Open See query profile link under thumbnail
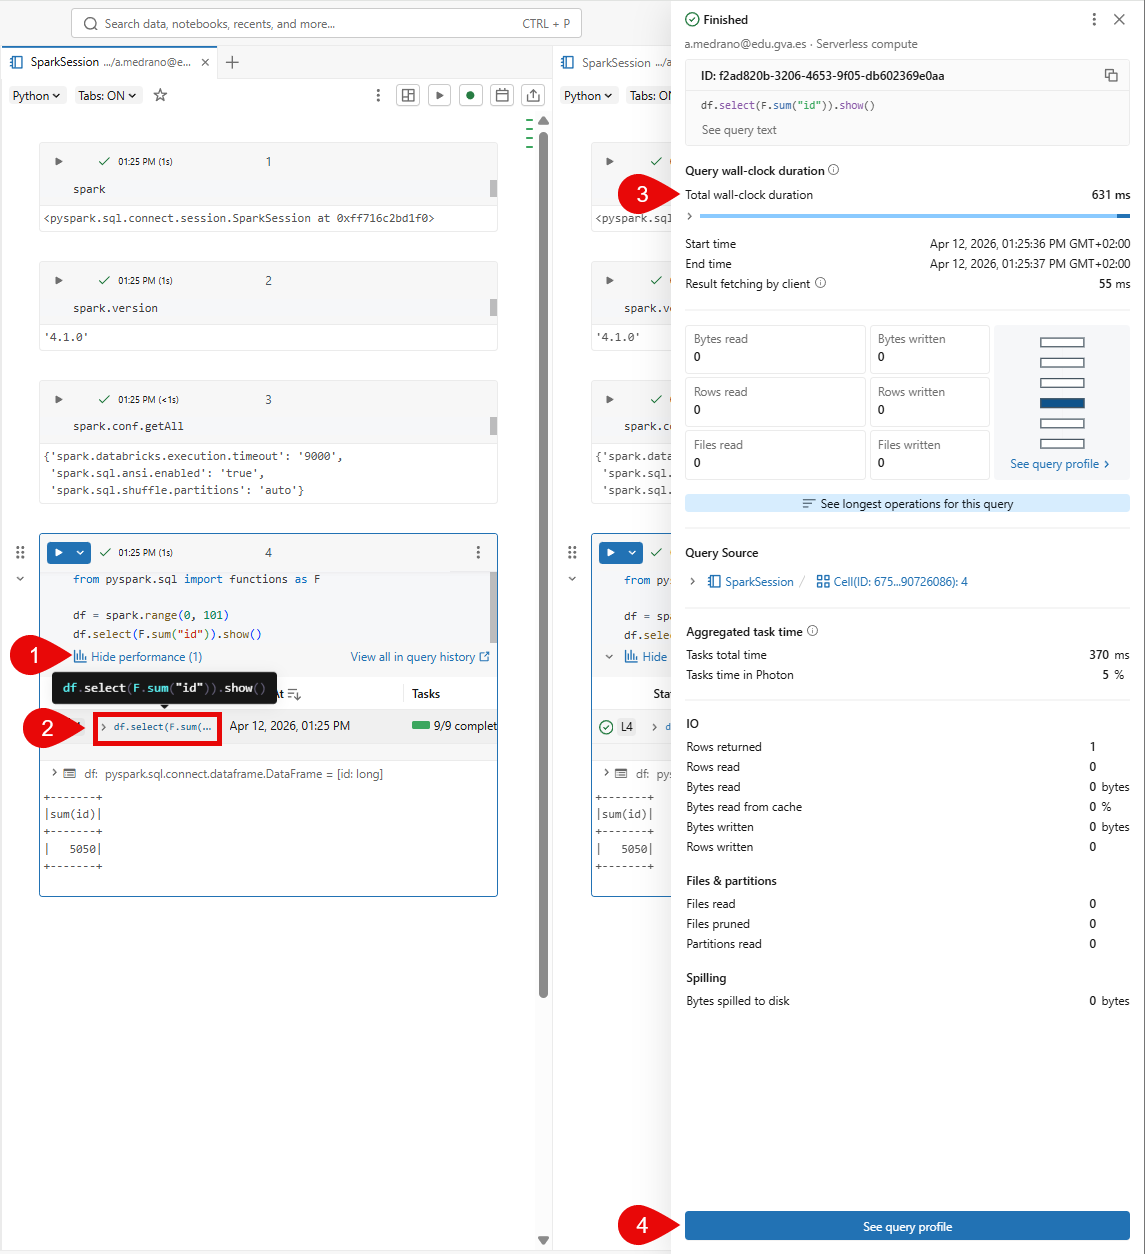This screenshot has height=1254, width=1145. [x=1060, y=464]
